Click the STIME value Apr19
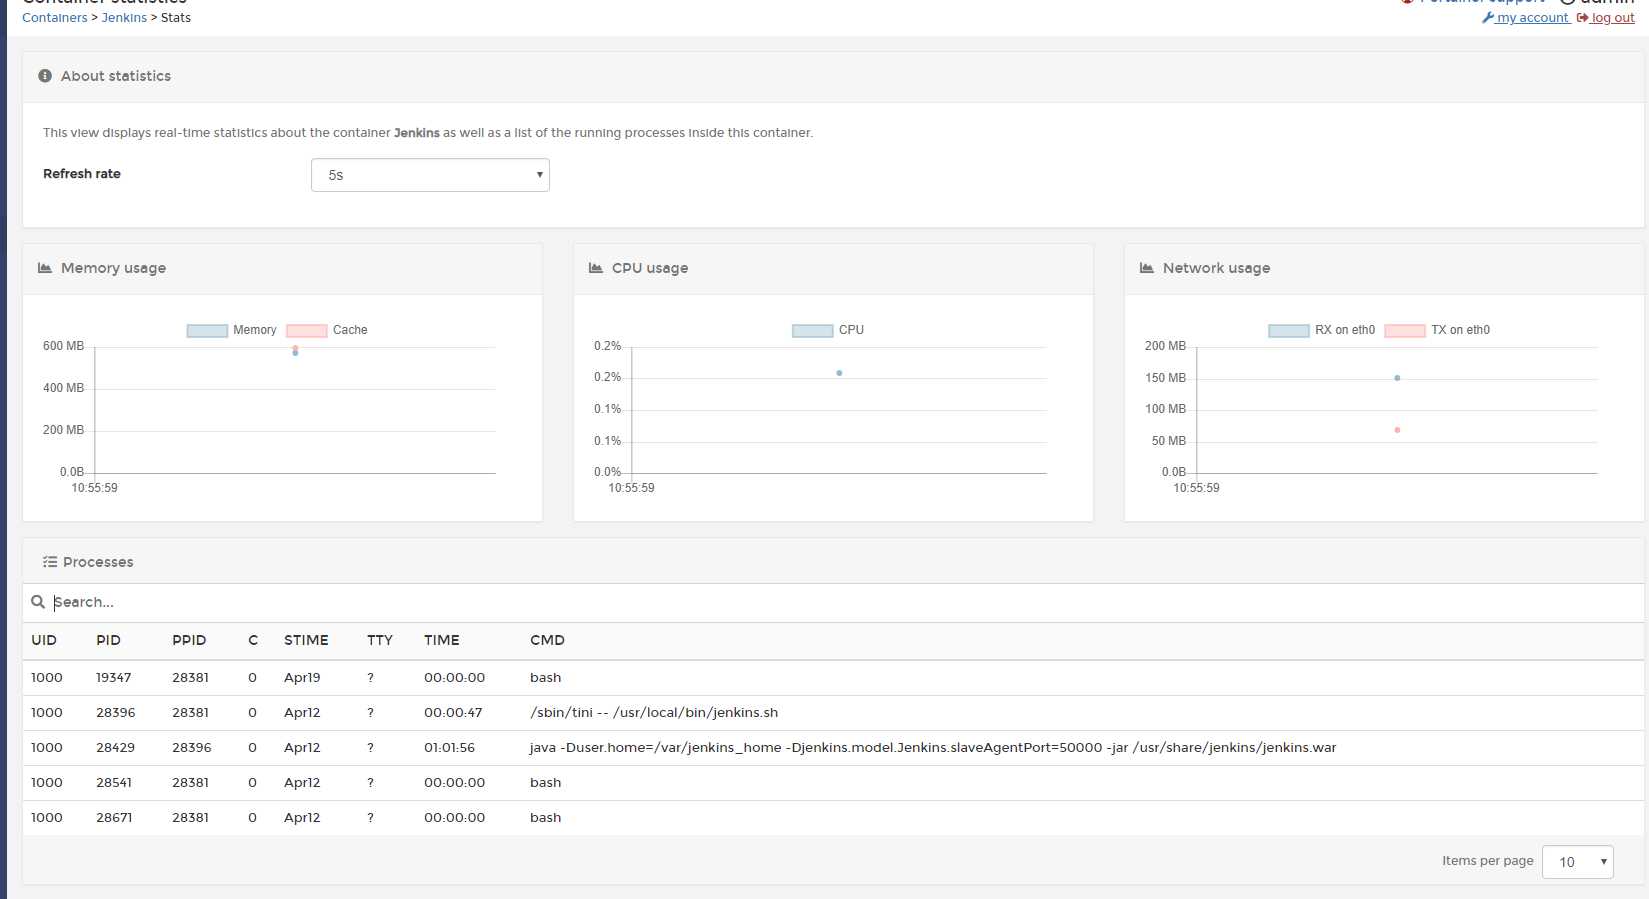The image size is (1649, 899). 302,678
